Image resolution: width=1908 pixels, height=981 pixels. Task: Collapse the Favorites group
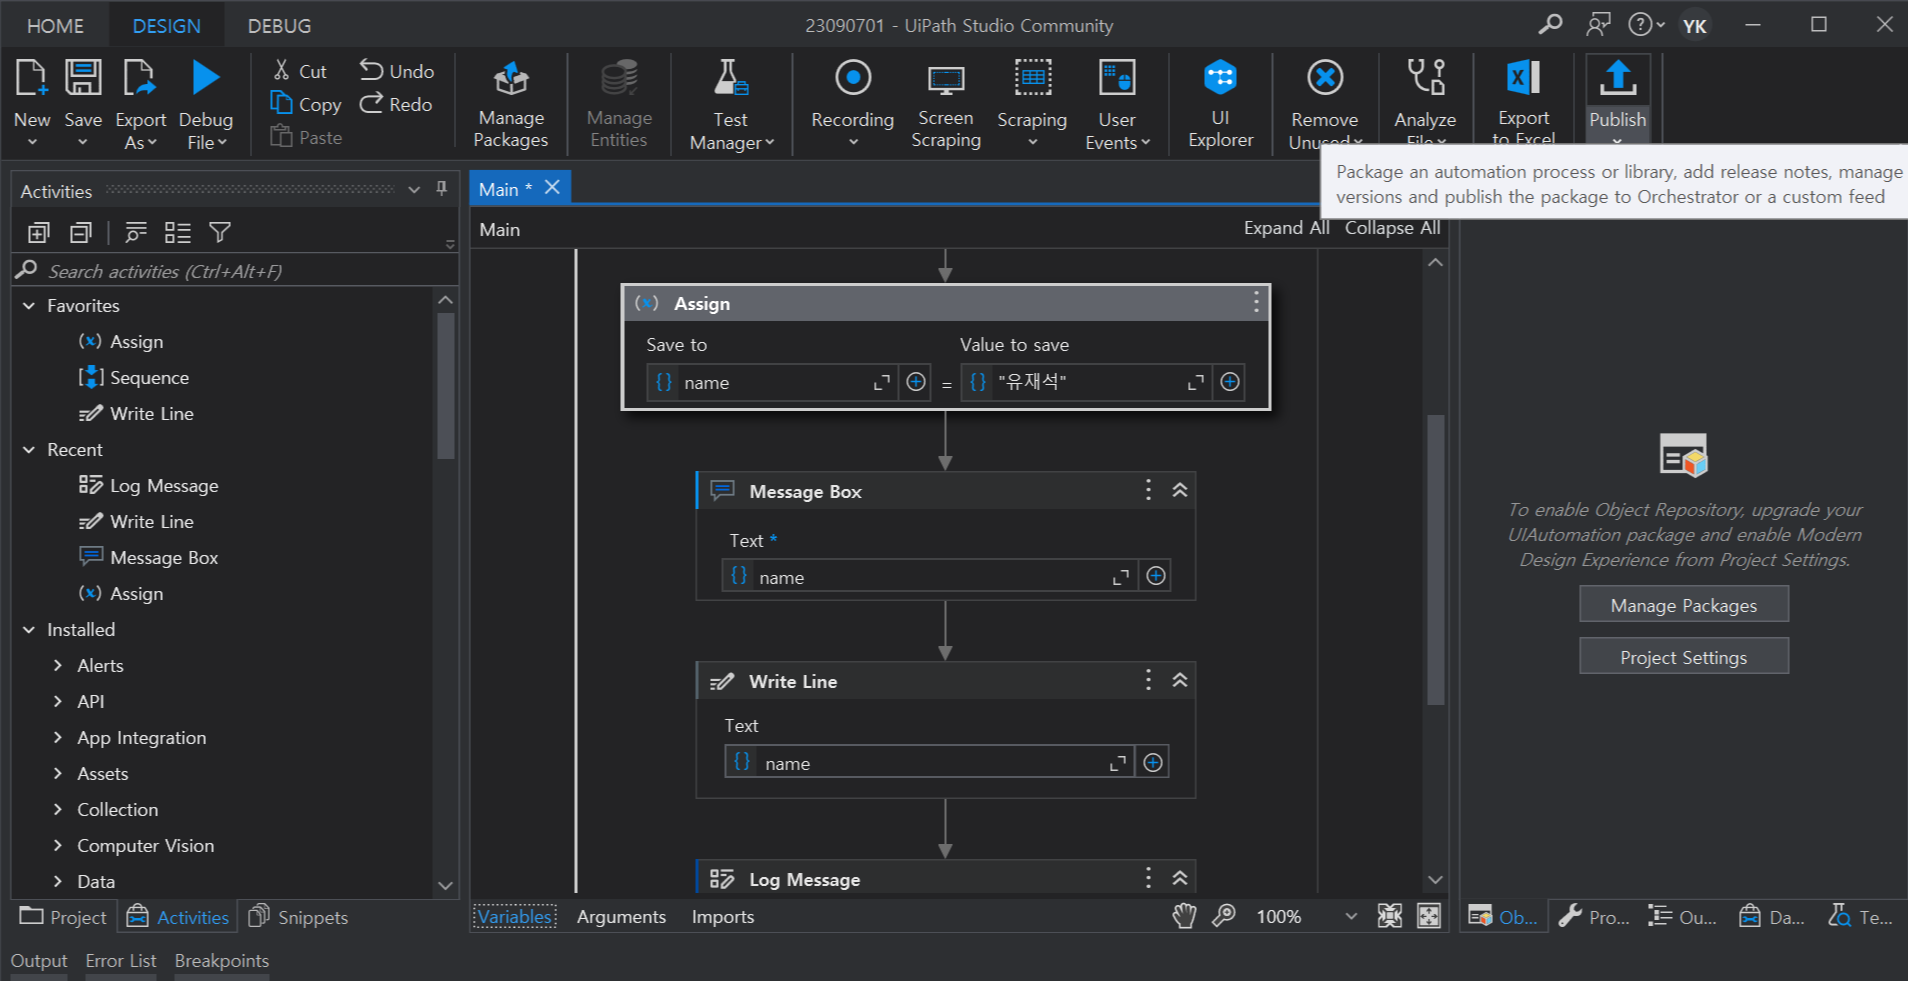coord(29,306)
